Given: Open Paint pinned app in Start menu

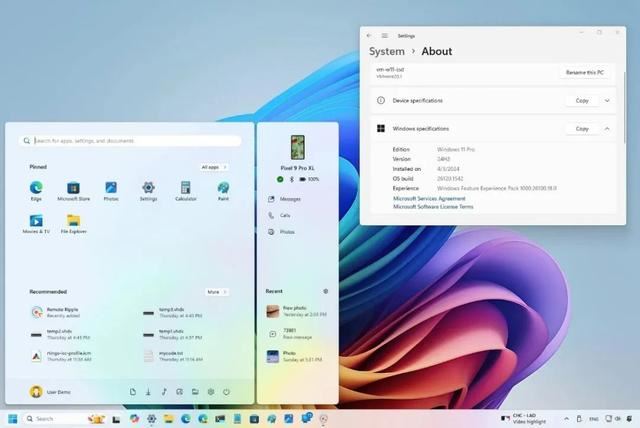Looking at the screenshot, I should (223, 191).
